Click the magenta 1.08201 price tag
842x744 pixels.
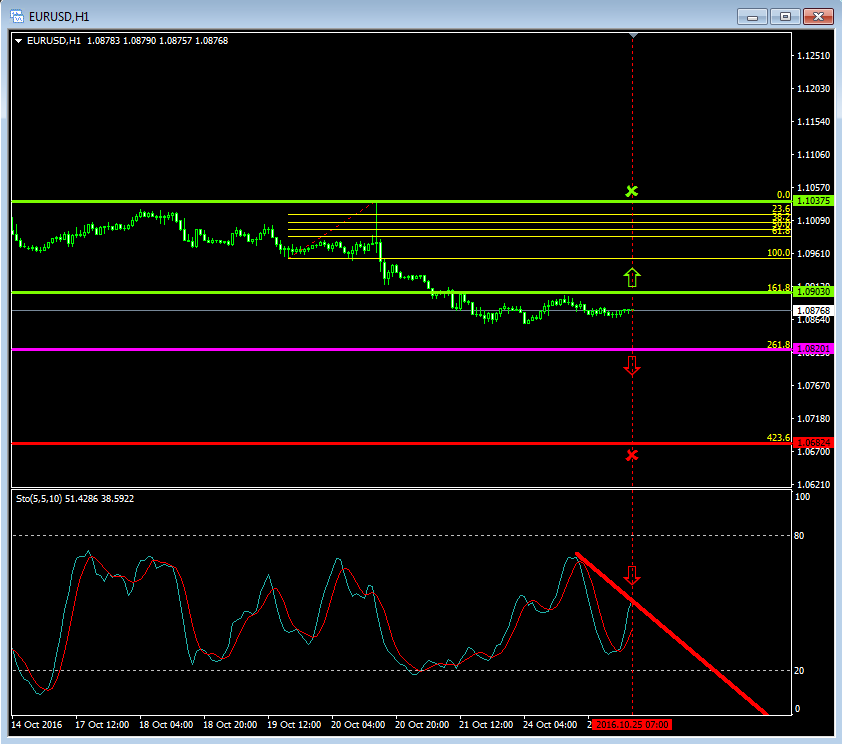pos(814,349)
